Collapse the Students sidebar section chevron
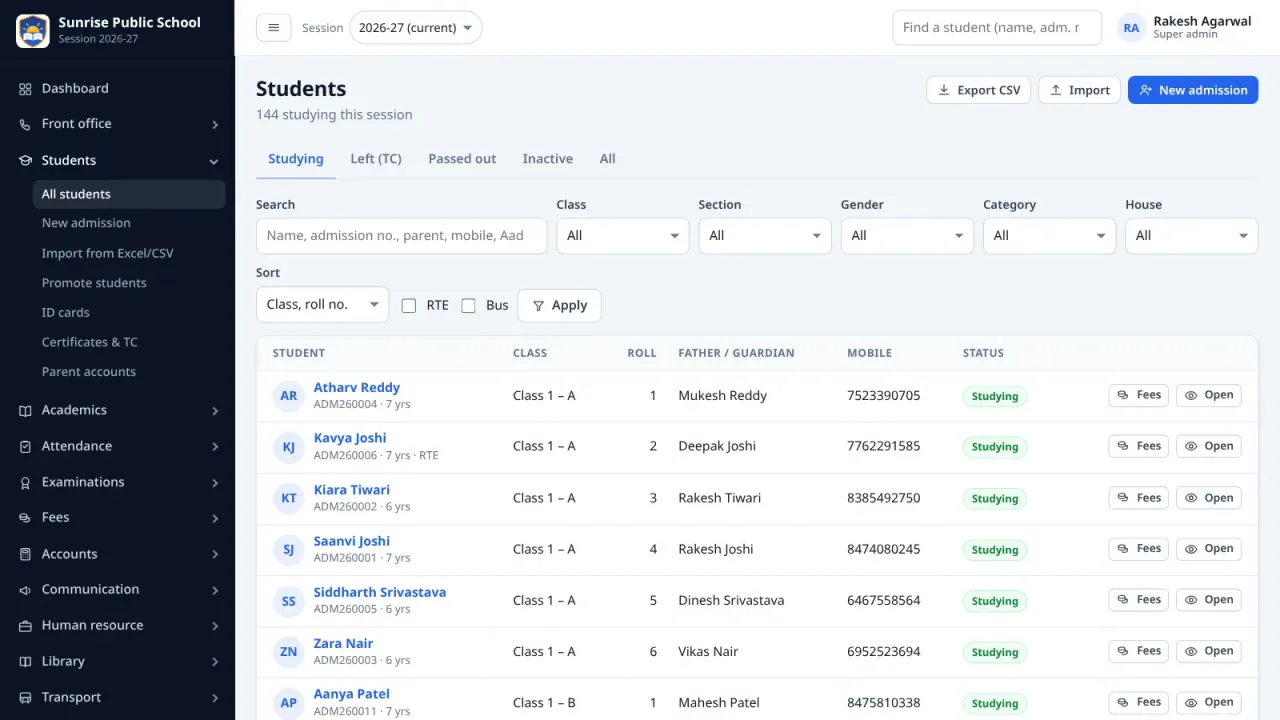 pos(214,161)
